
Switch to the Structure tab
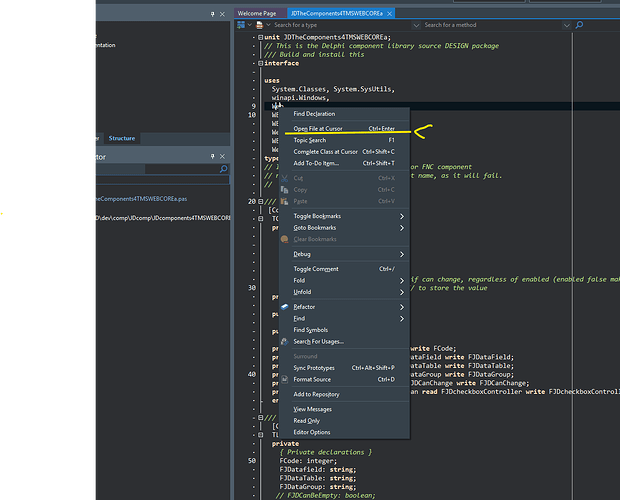tap(122, 138)
